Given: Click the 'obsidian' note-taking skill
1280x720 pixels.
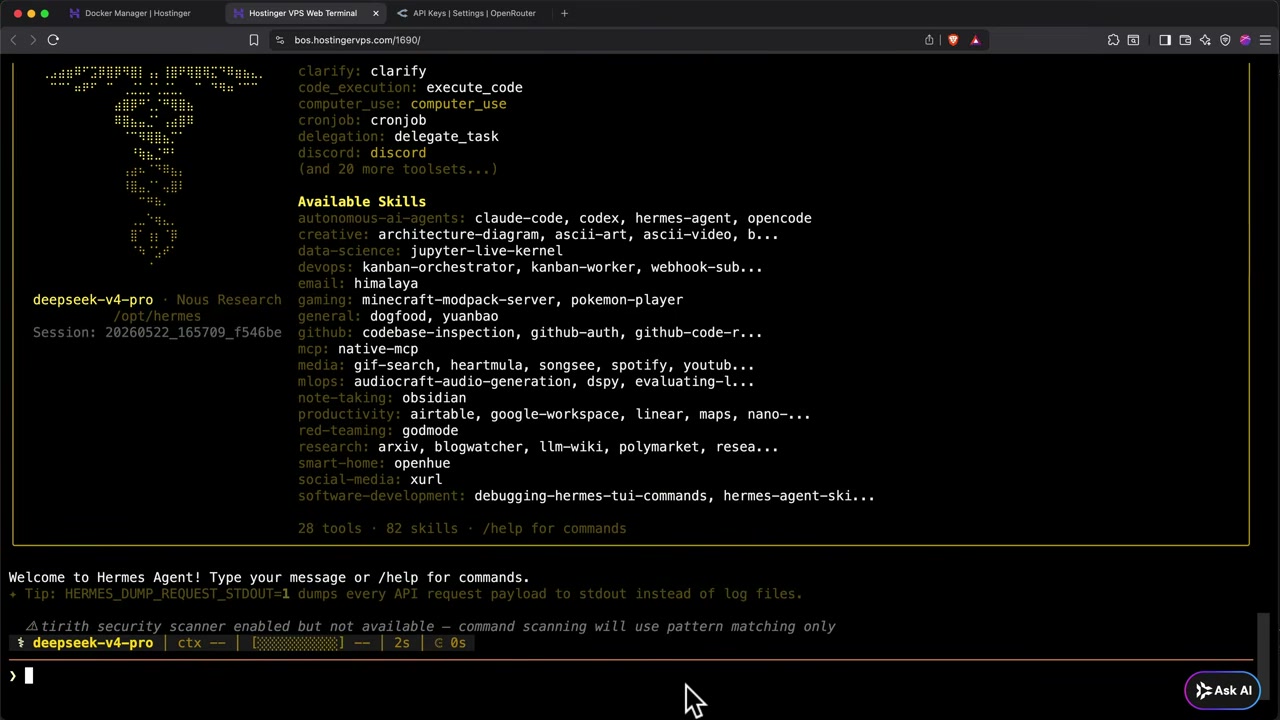Looking at the screenshot, I should tap(434, 398).
